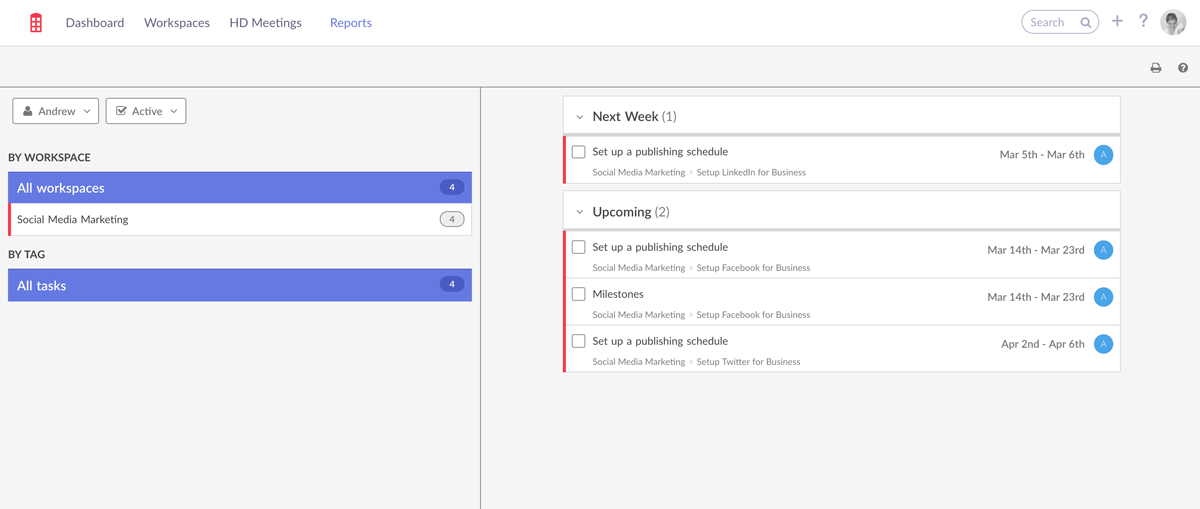Click Setup LinkedIn for Business breadcrumb
The height and width of the screenshot is (509, 1200).
(751, 172)
